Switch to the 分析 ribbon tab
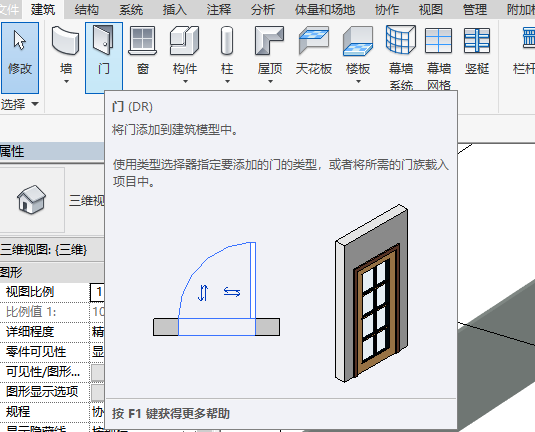The height and width of the screenshot is (432, 535). click(x=263, y=9)
